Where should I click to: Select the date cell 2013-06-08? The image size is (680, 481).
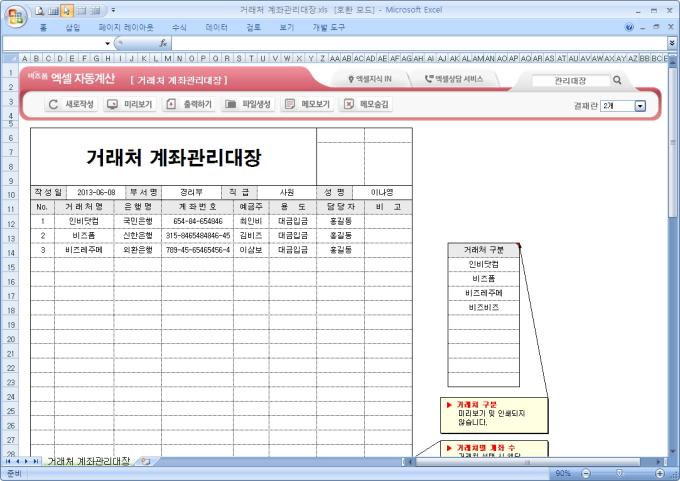(x=96, y=193)
